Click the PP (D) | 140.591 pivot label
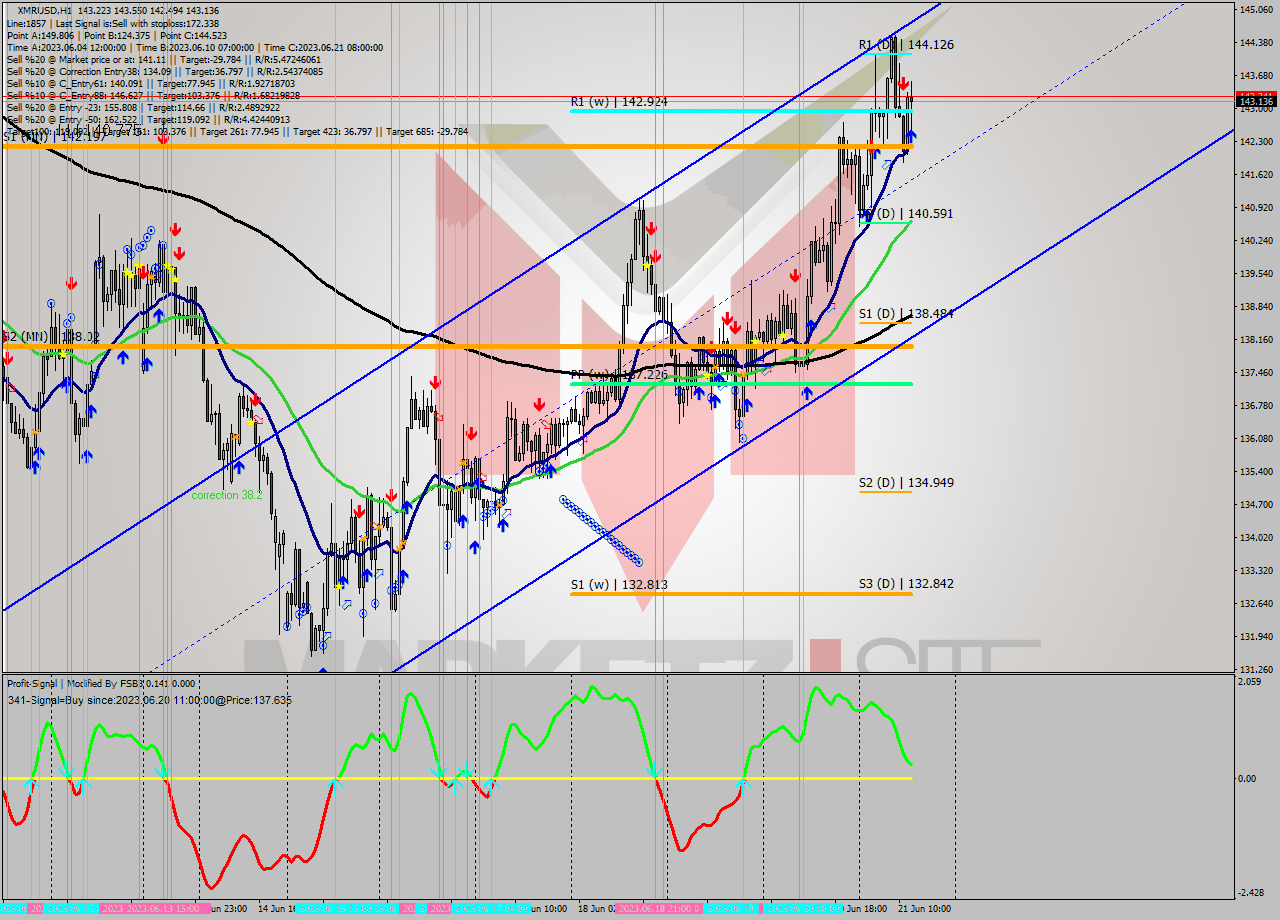 point(906,213)
